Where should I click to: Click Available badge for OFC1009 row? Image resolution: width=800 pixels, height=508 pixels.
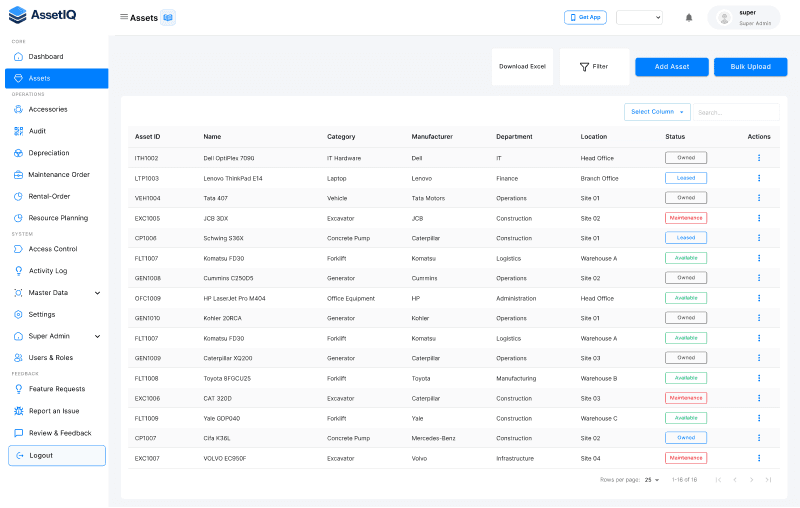[686, 298]
